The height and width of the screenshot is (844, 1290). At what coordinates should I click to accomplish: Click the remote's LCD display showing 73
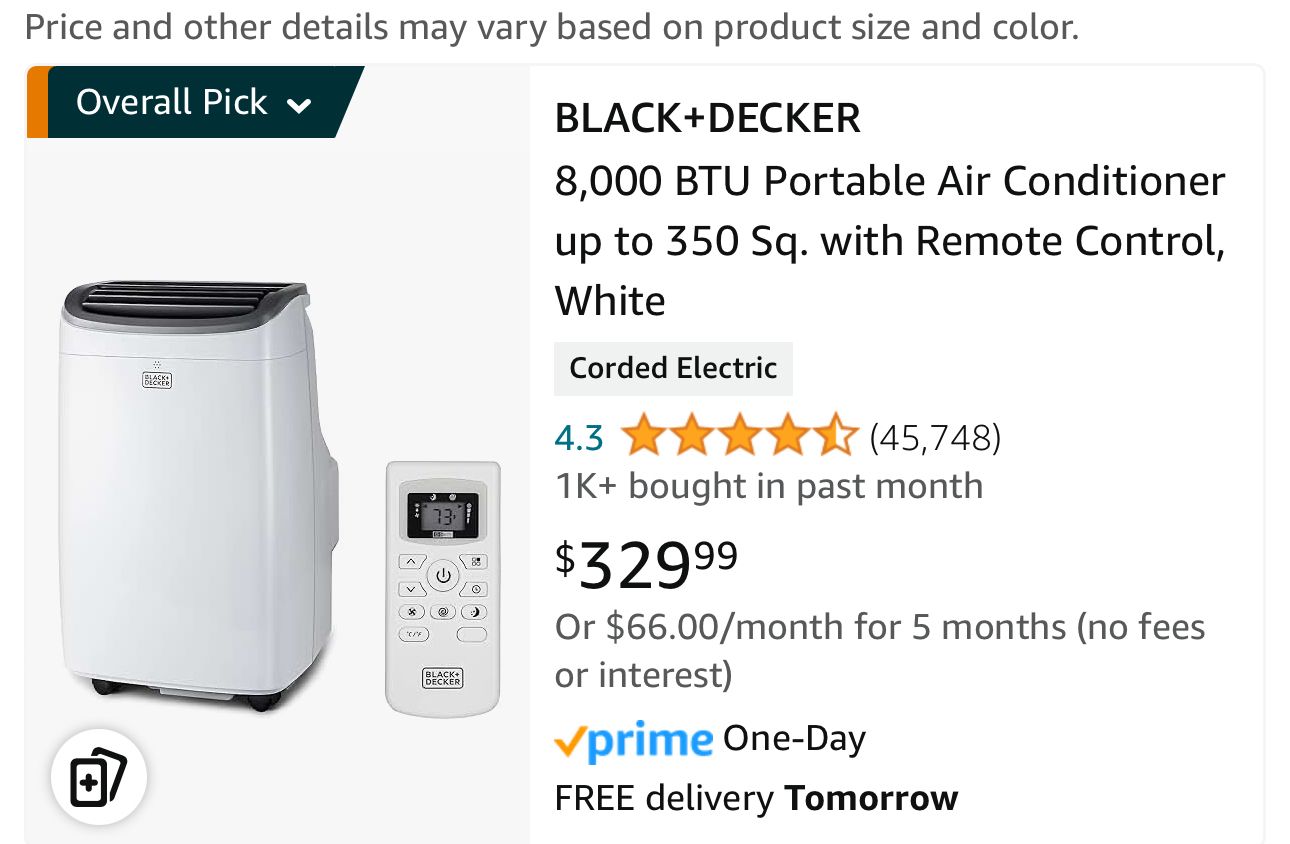tap(442, 516)
